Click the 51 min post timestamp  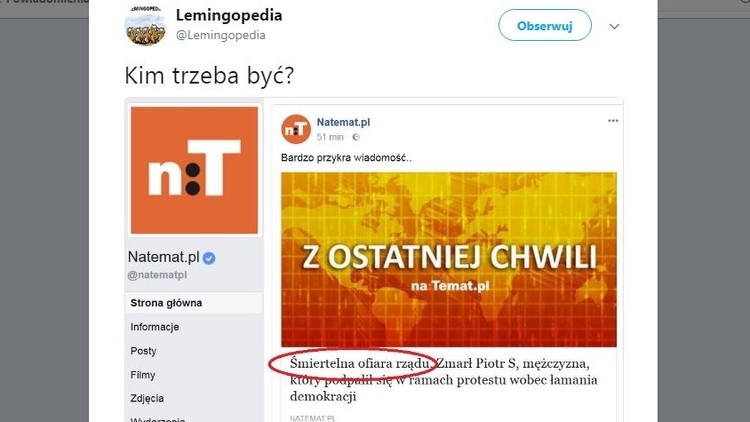point(331,137)
